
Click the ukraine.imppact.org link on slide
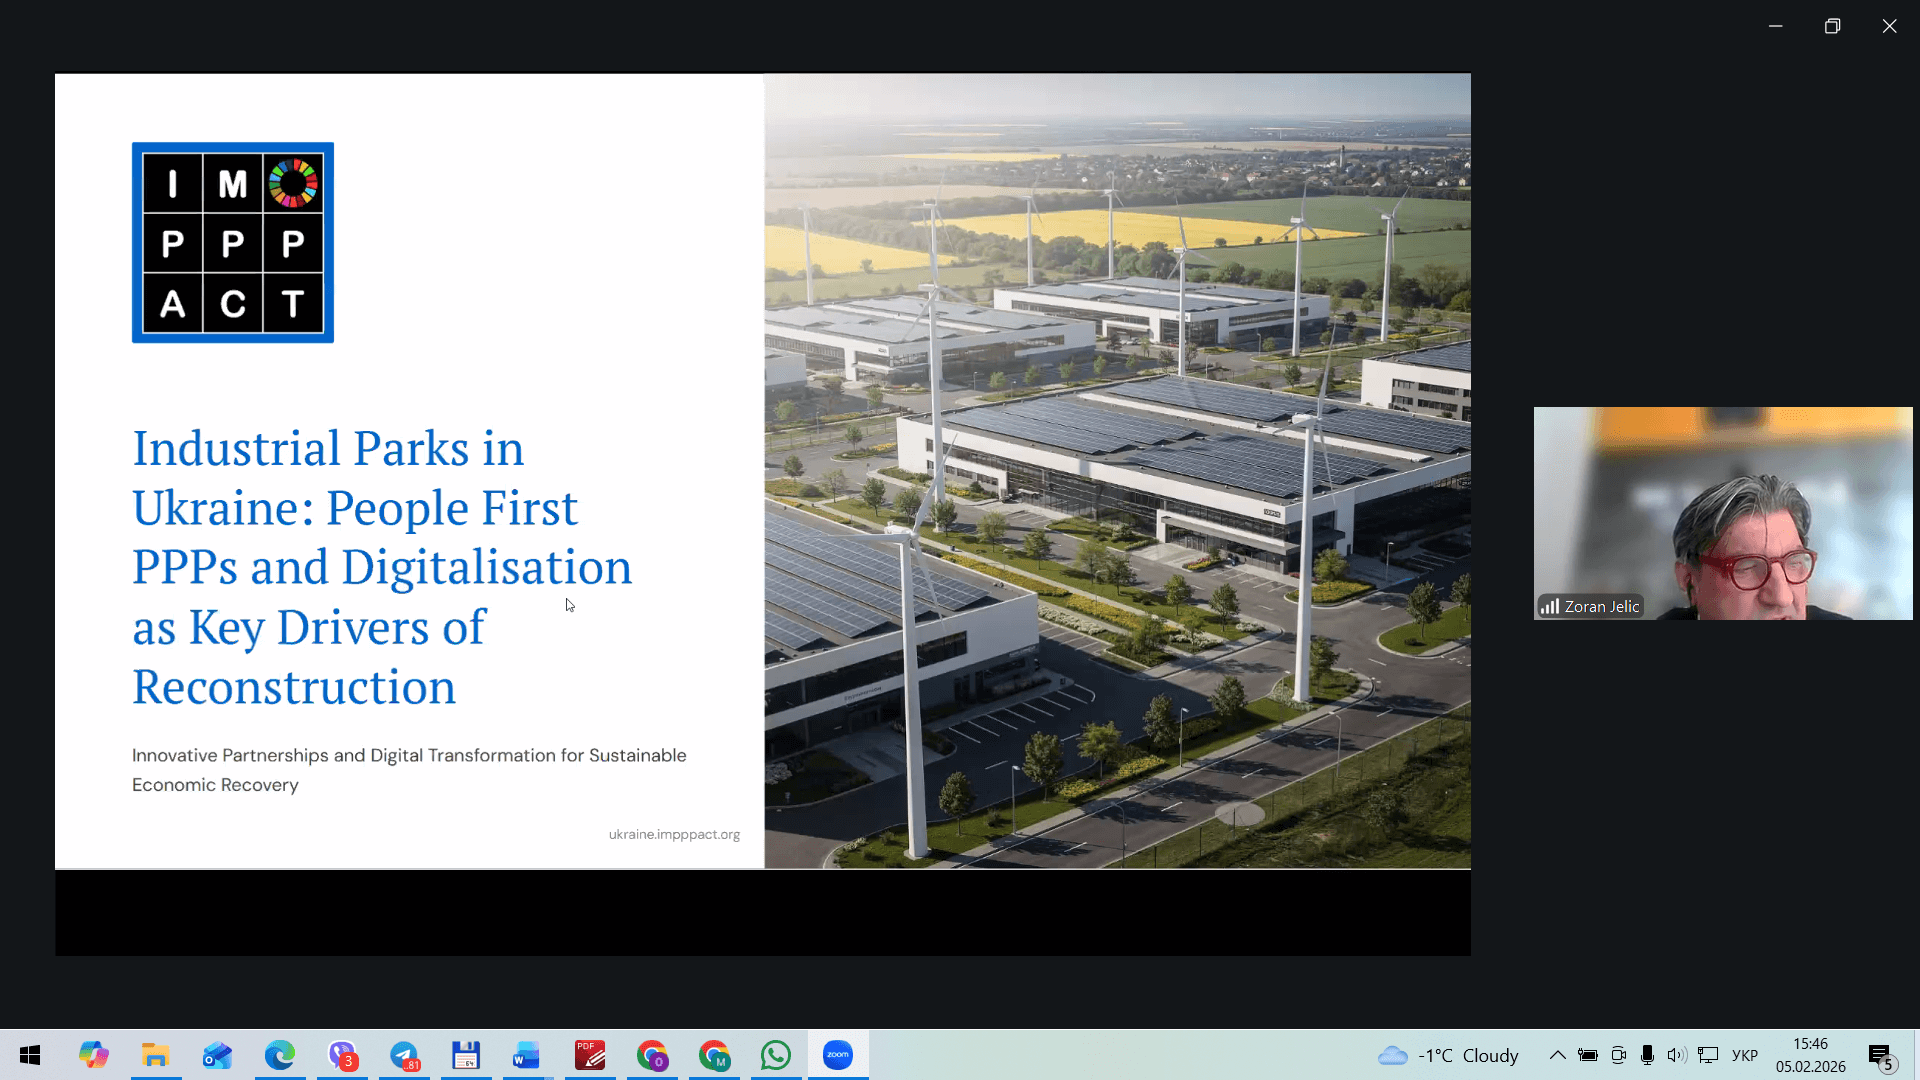674,834
